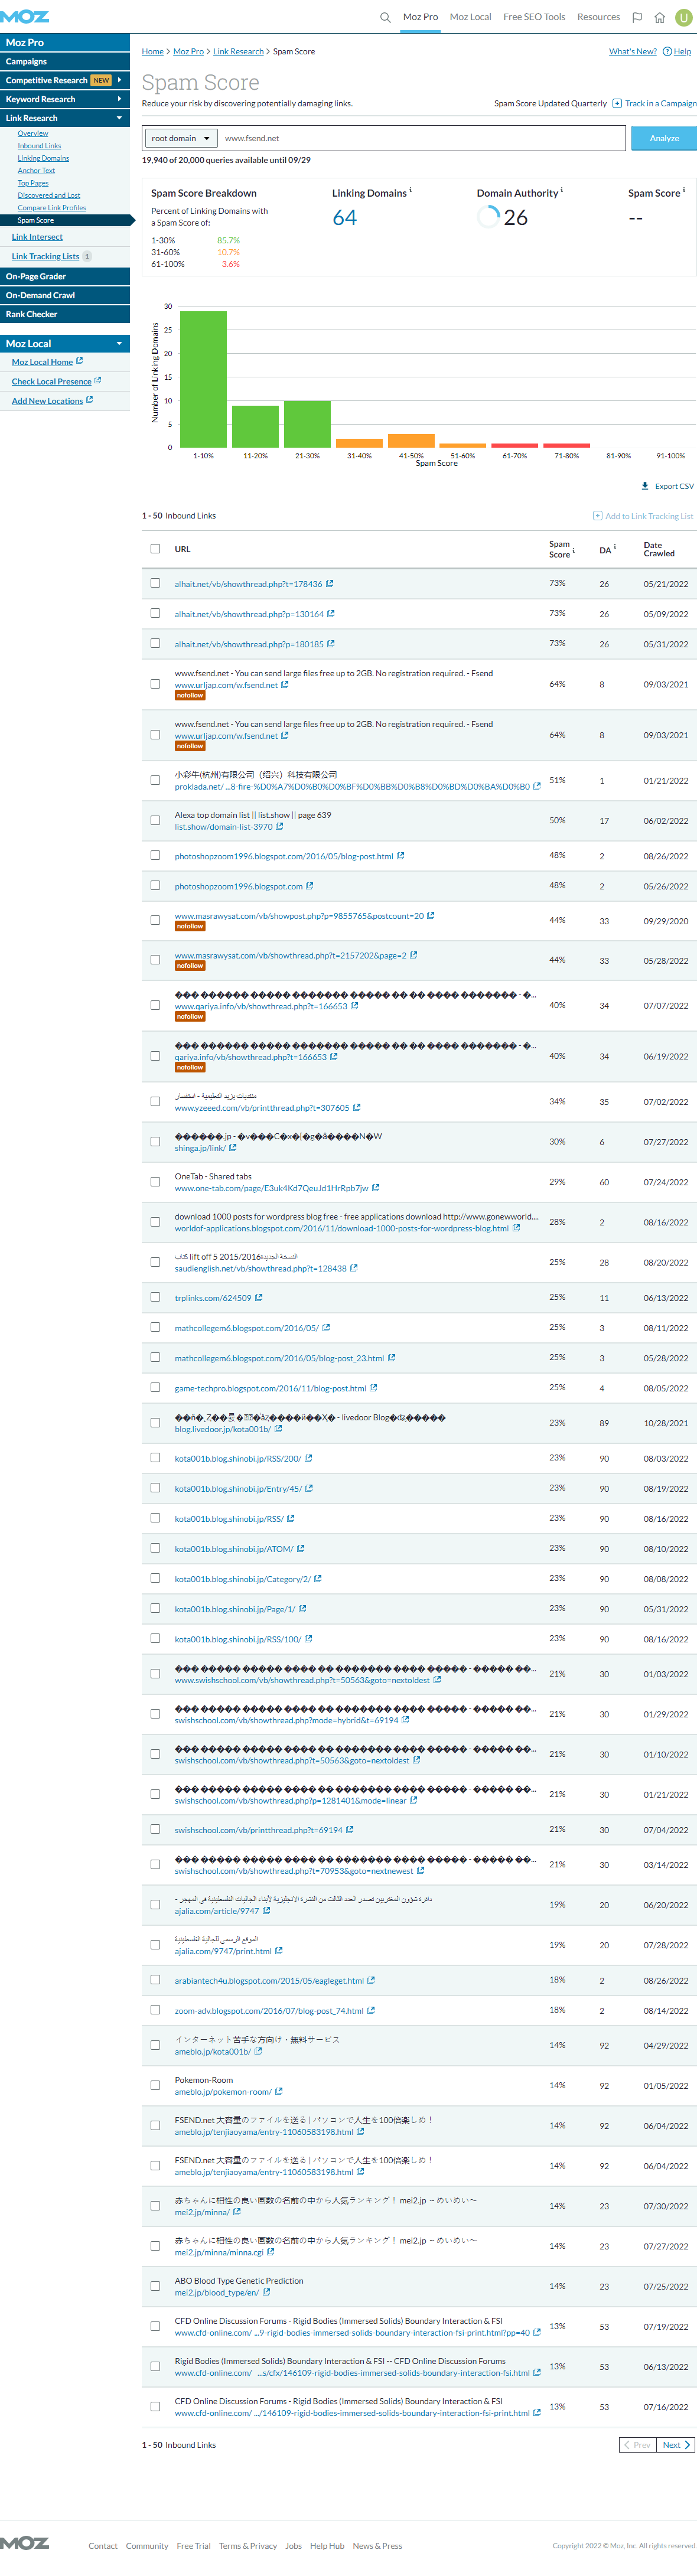697x2576 pixels.
Task: Open the root domain scope dropdown
Action: click(x=180, y=138)
